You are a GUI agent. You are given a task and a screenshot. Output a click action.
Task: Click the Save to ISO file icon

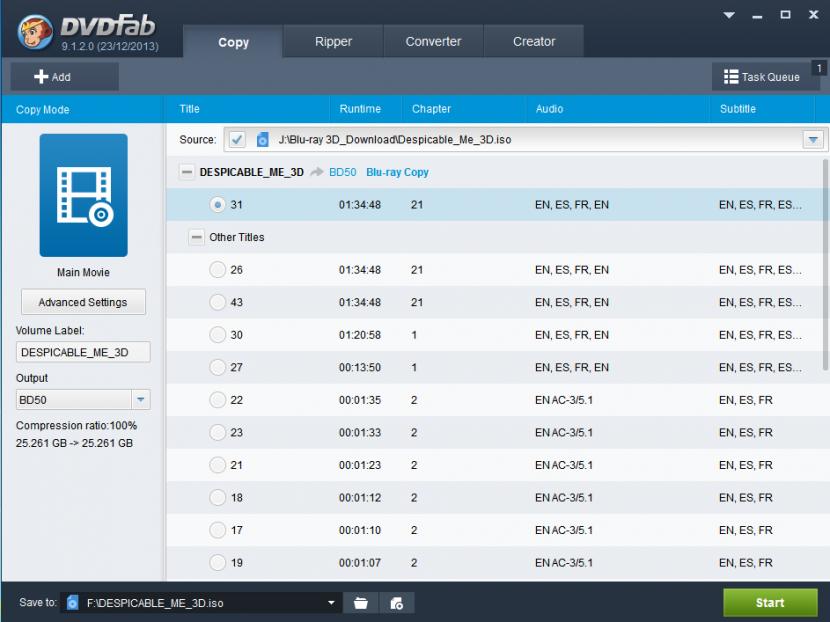click(x=72, y=603)
